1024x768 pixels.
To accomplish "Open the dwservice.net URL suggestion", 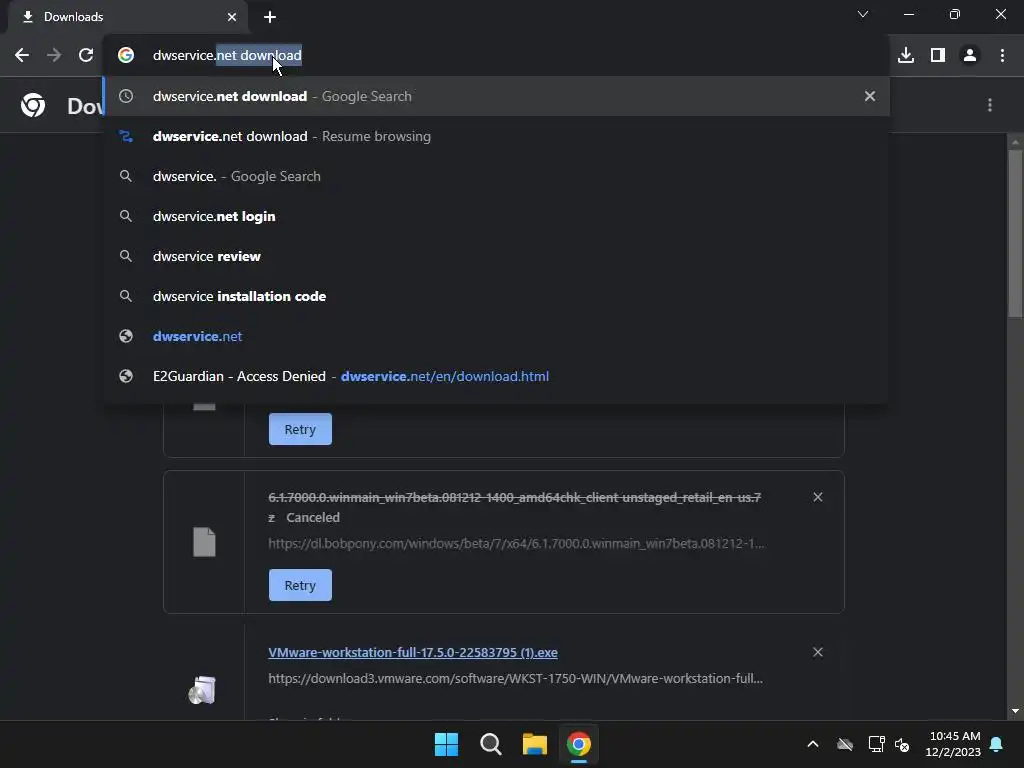I will pyautogui.click(x=496, y=336).
